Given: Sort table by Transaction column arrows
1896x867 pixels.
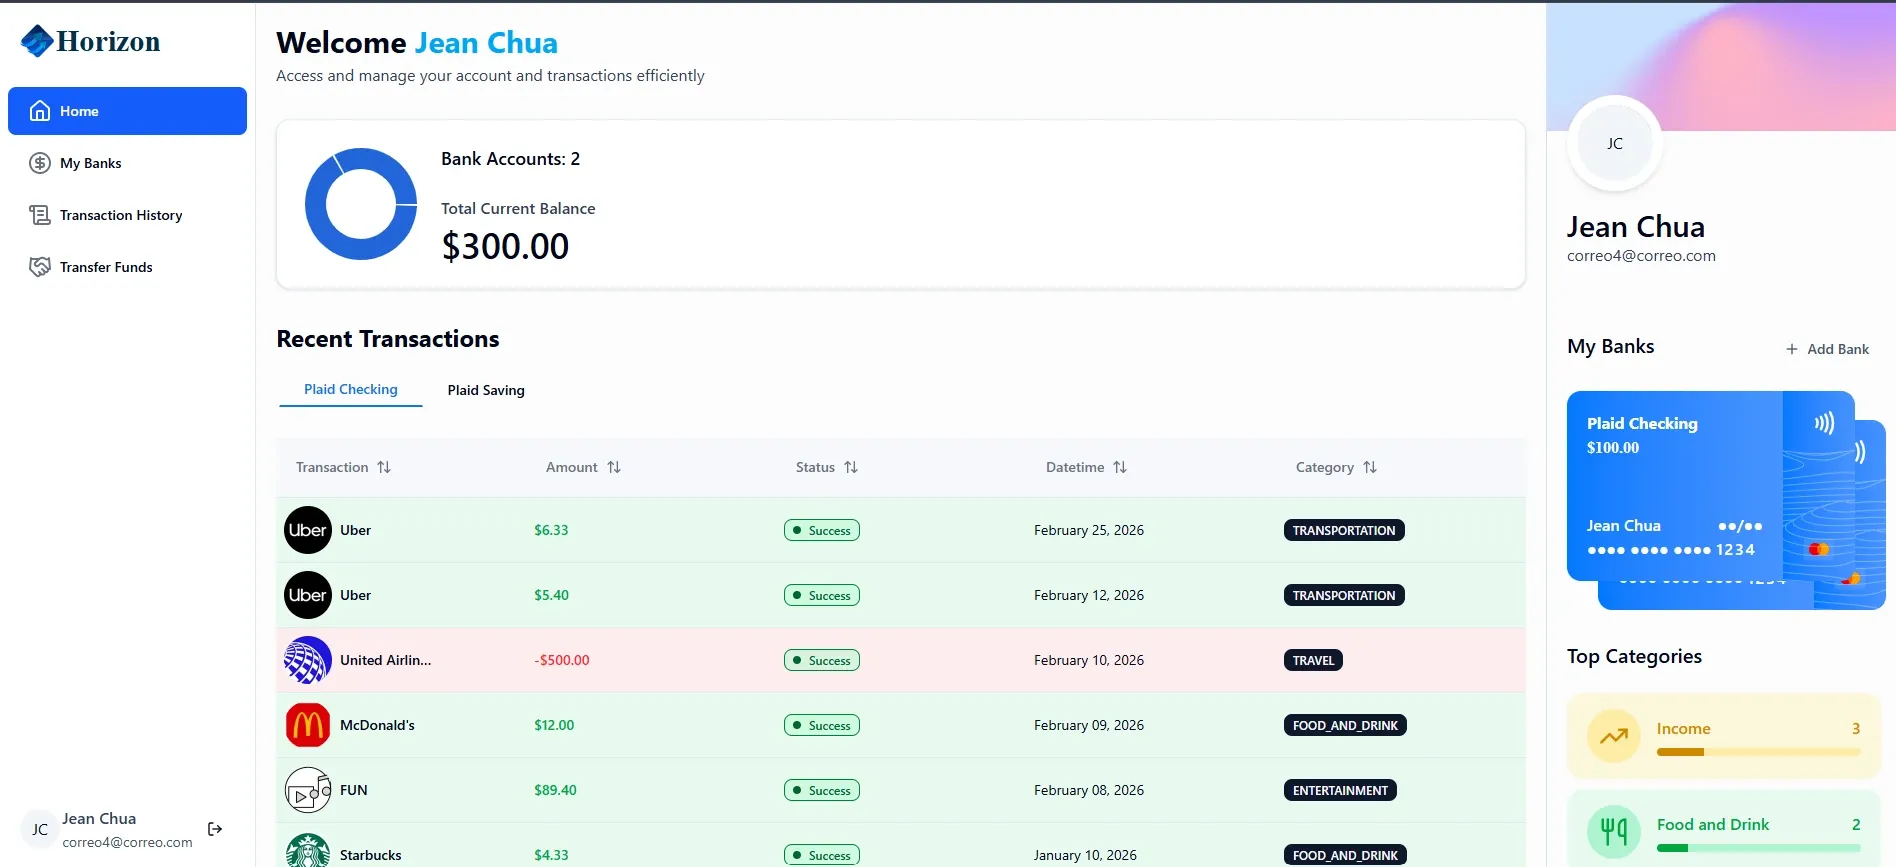Looking at the screenshot, I should point(384,467).
